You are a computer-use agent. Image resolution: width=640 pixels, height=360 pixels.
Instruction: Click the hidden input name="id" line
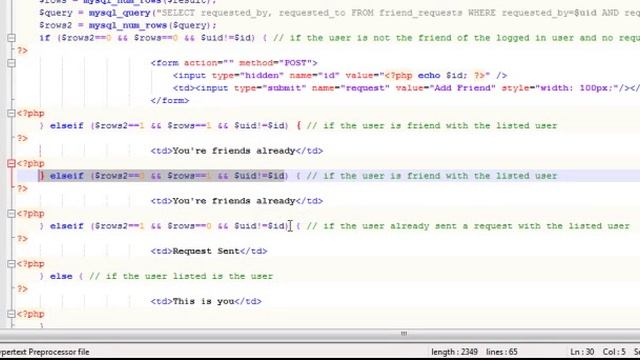(340, 76)
